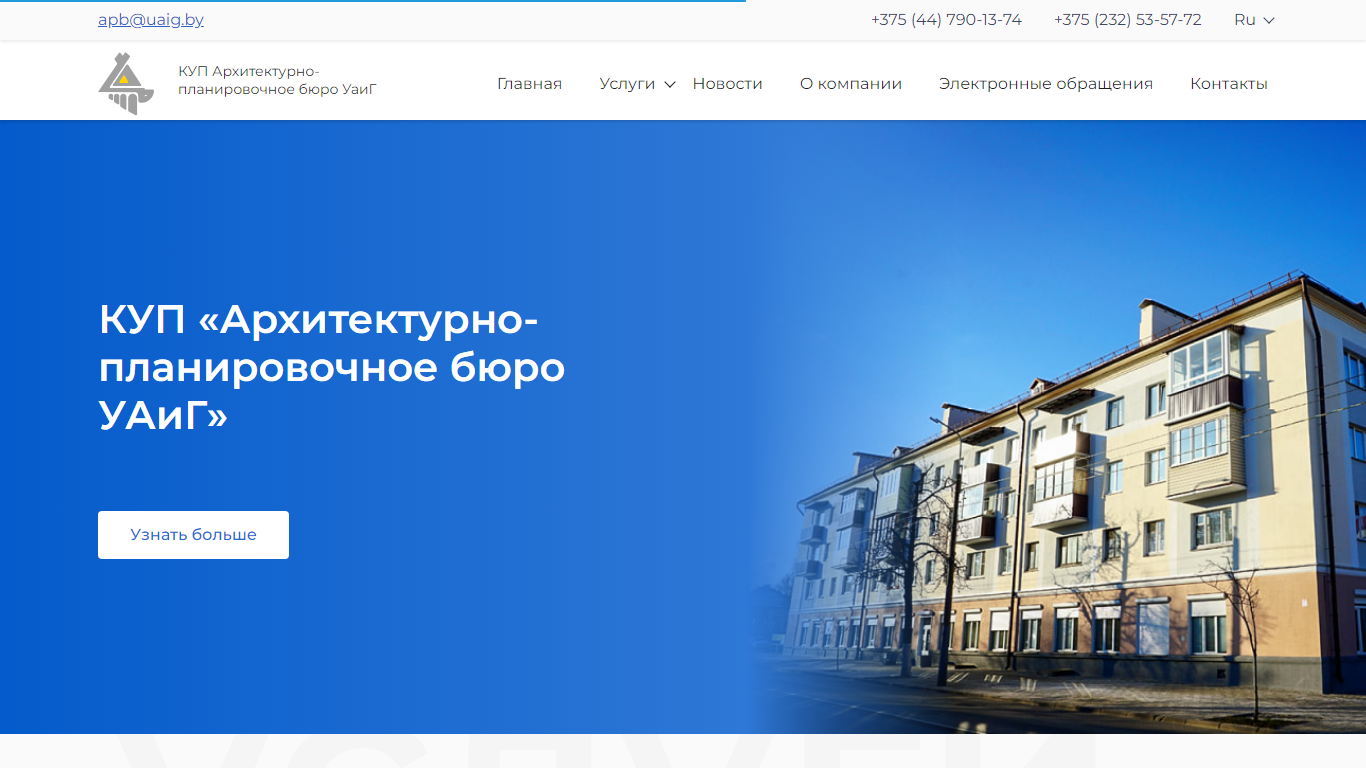This screenshot has height=768, width=1366.
Task: Open the Контакты page
Action: click(1229, 84)
